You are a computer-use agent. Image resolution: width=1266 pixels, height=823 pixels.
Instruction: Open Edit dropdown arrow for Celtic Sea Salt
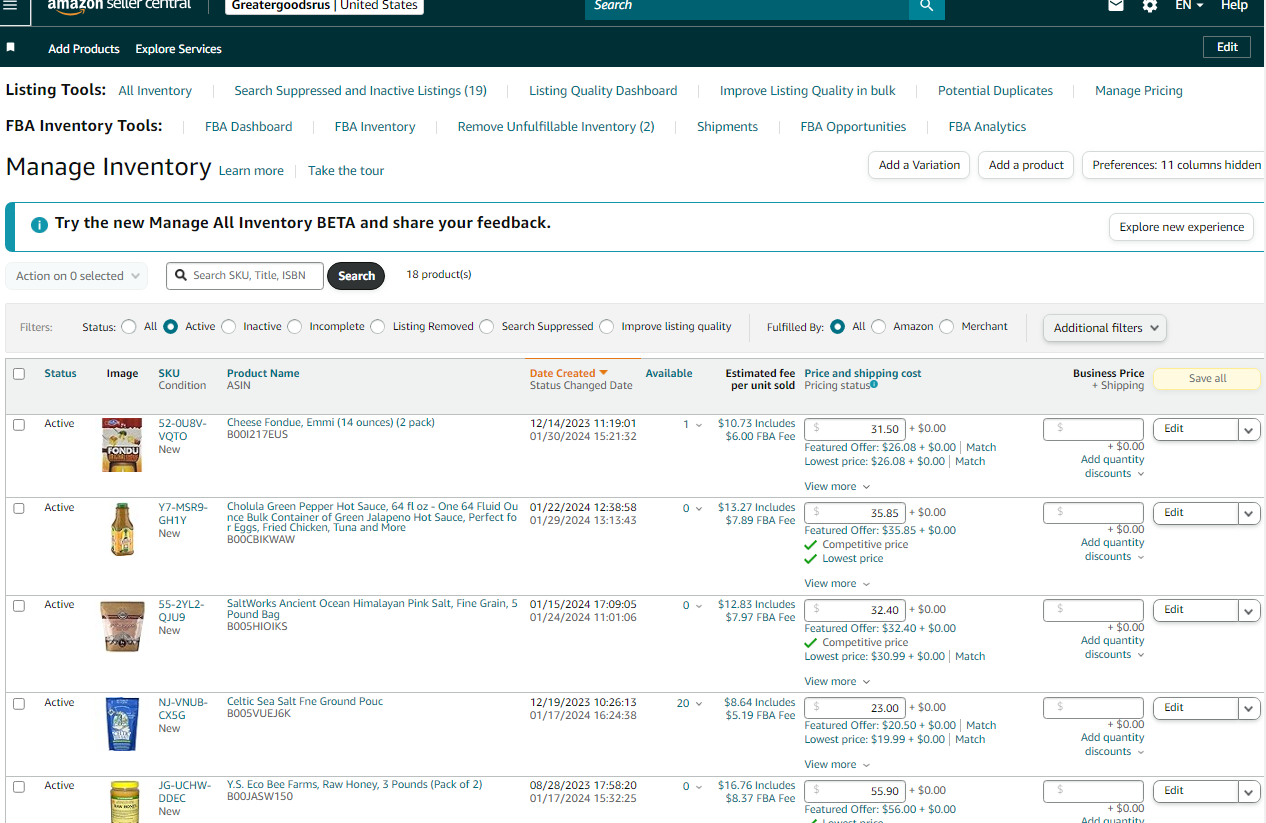click(1249, 708)
